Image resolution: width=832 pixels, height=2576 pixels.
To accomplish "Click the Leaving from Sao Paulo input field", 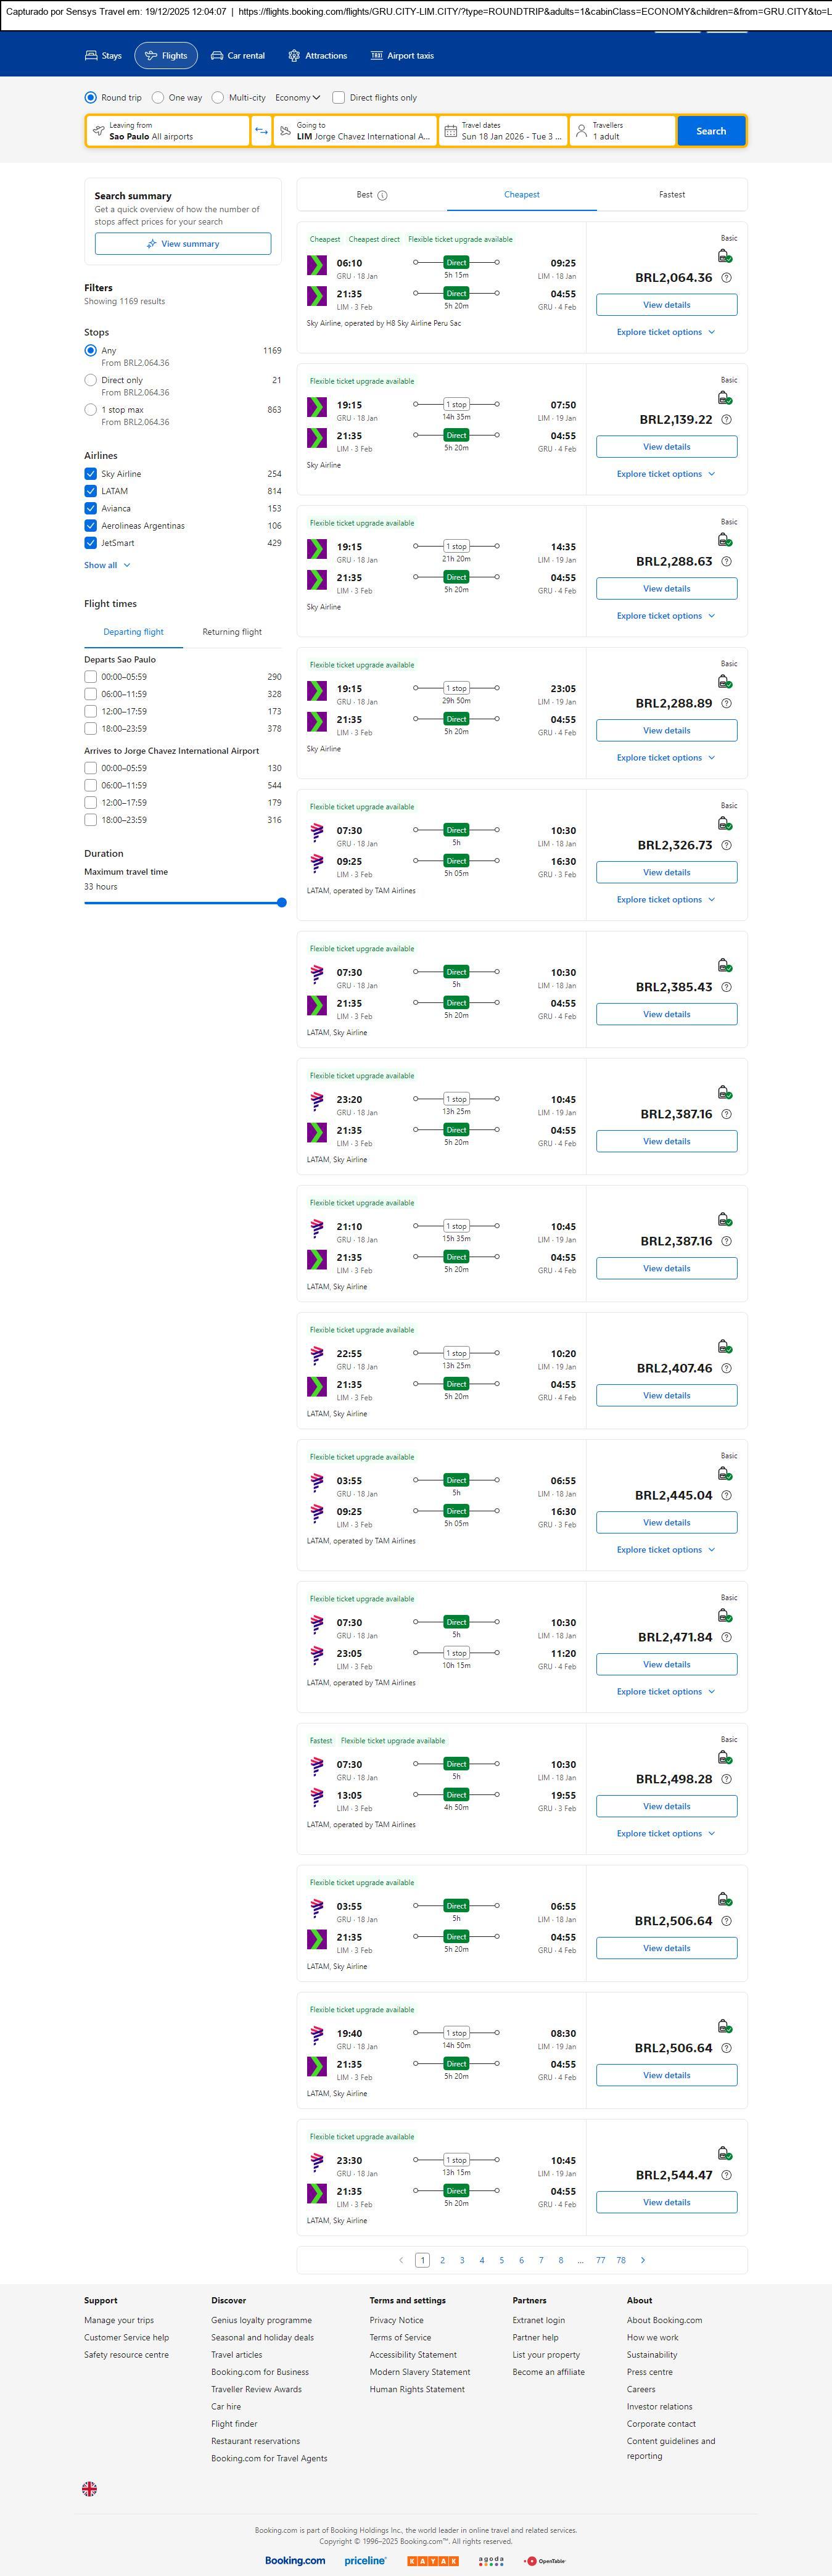I will tap(168, 131).
